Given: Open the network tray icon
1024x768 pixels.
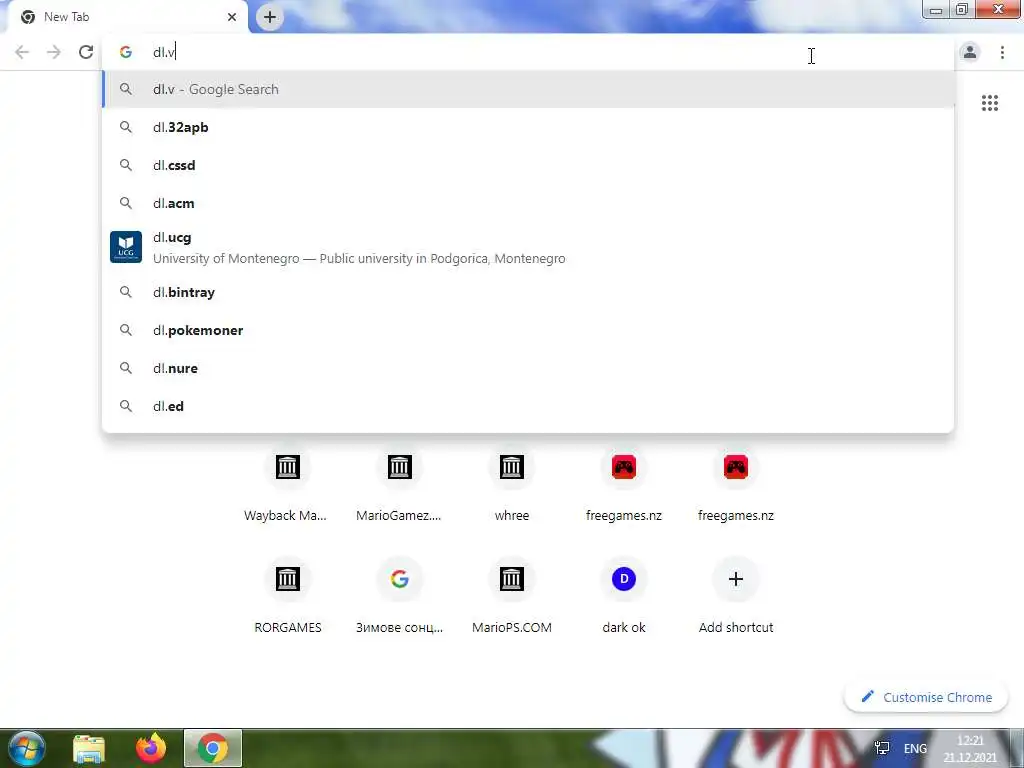Looking at the screenshot, I should point(882,748).
